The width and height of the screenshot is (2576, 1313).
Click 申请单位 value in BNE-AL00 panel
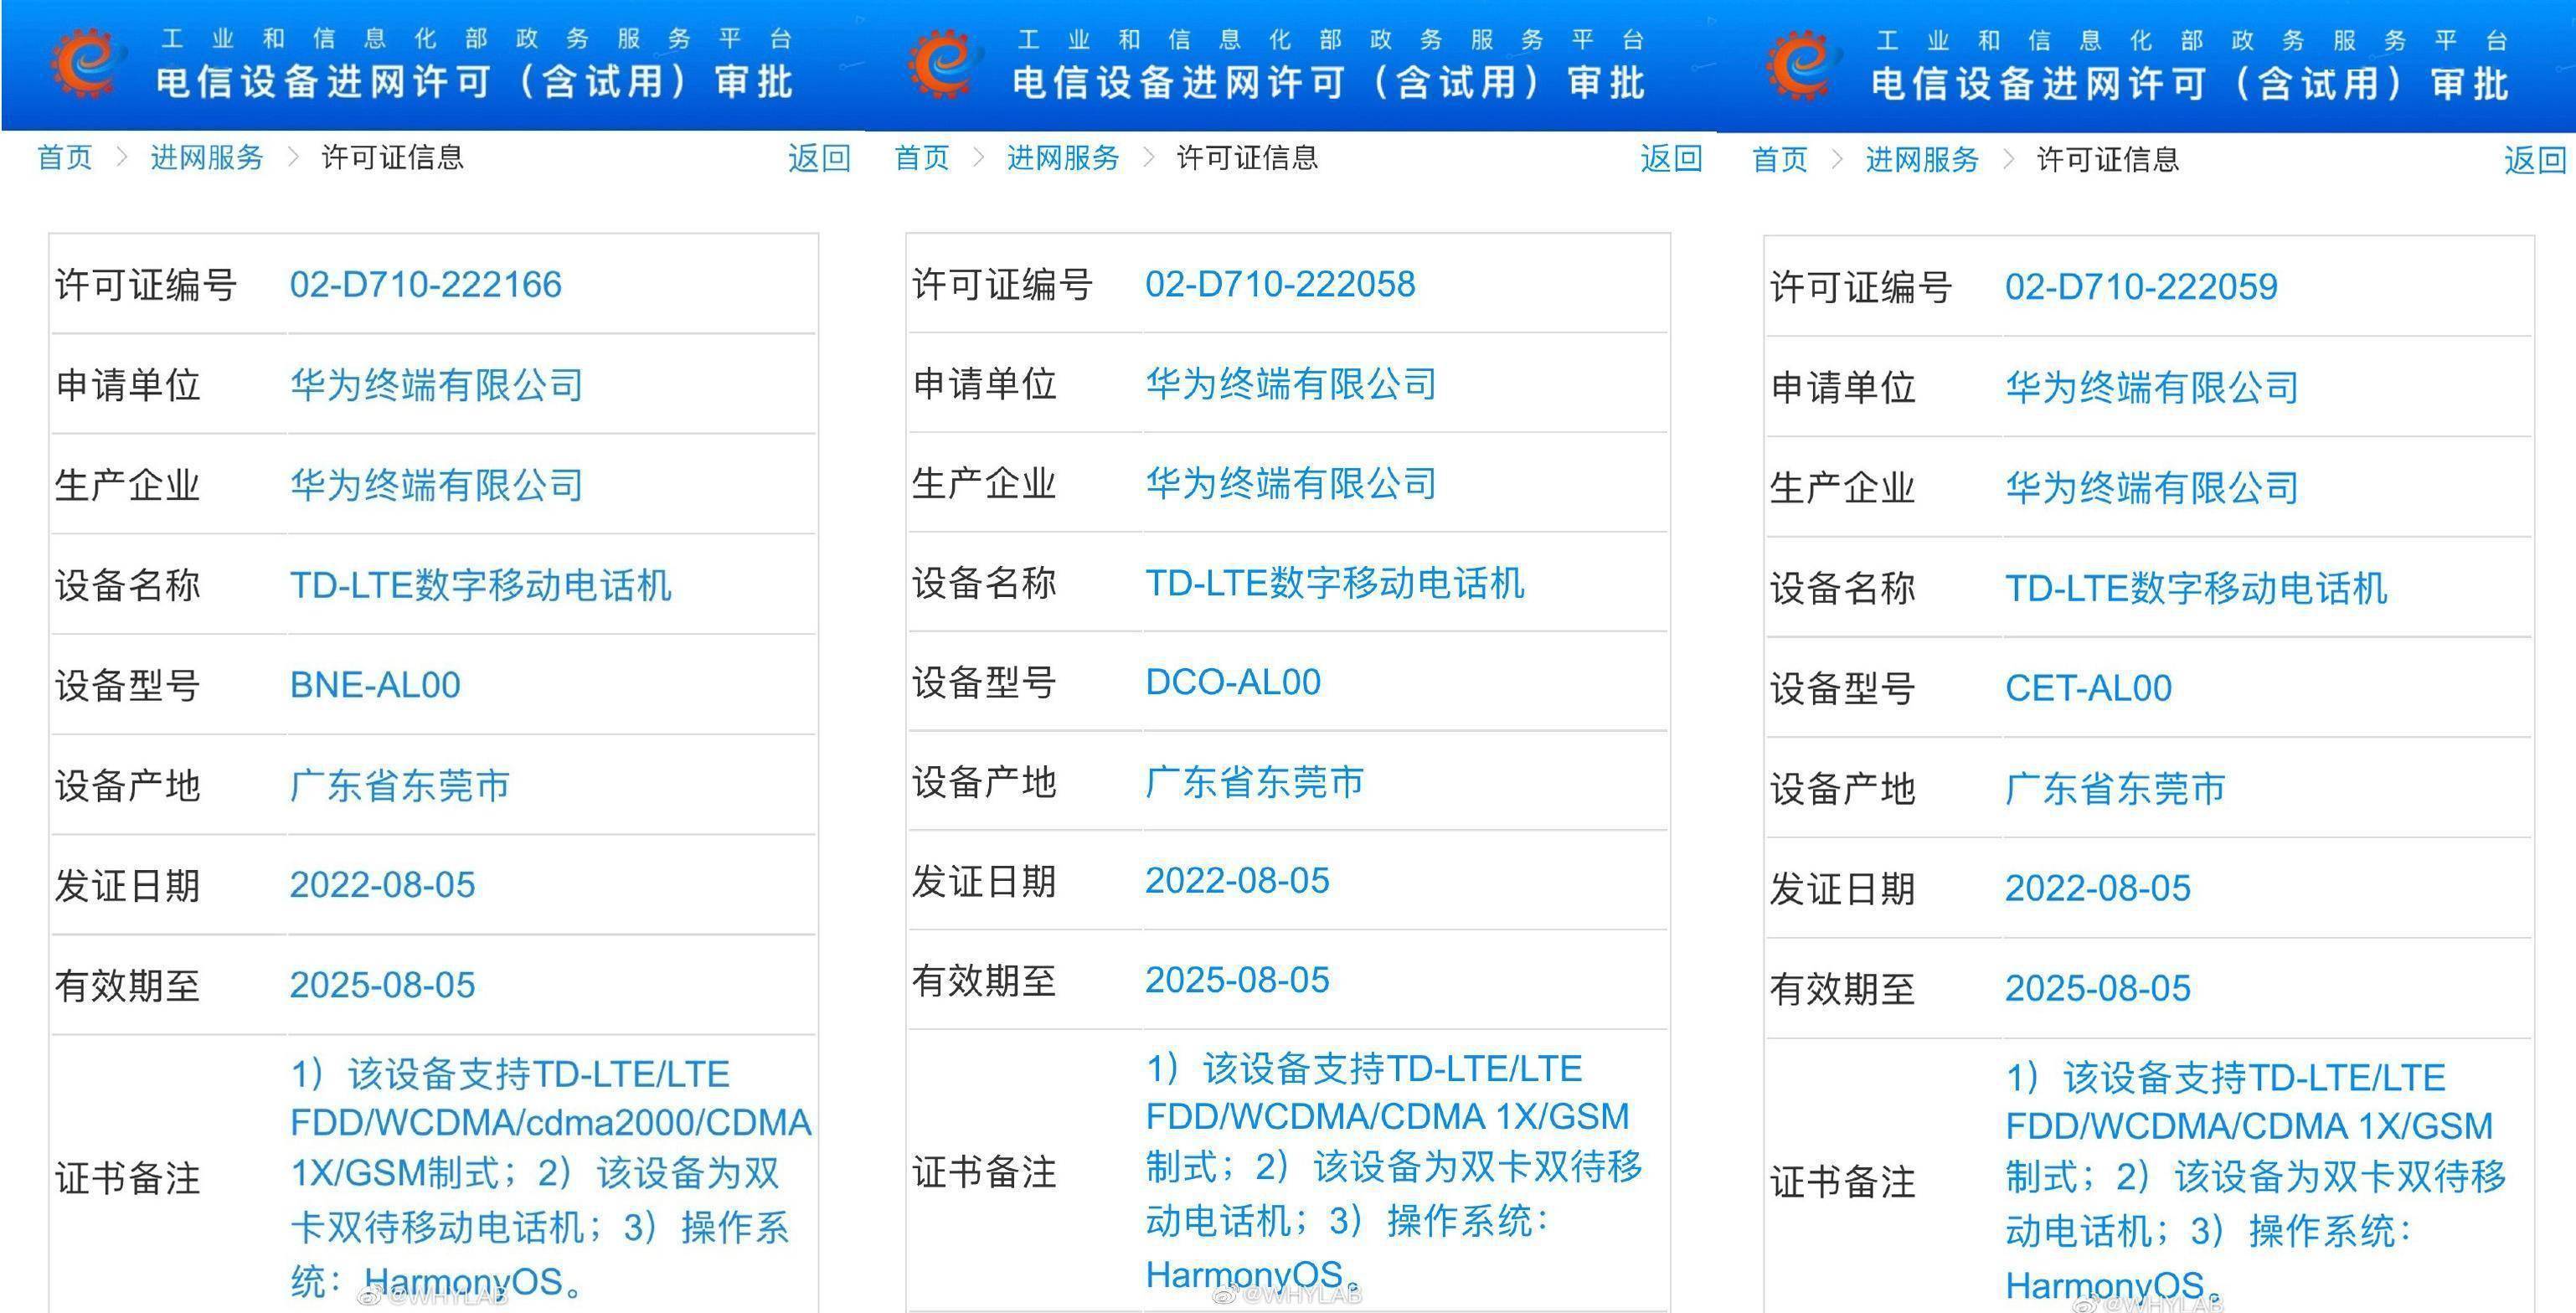click(x=437, y=385)
